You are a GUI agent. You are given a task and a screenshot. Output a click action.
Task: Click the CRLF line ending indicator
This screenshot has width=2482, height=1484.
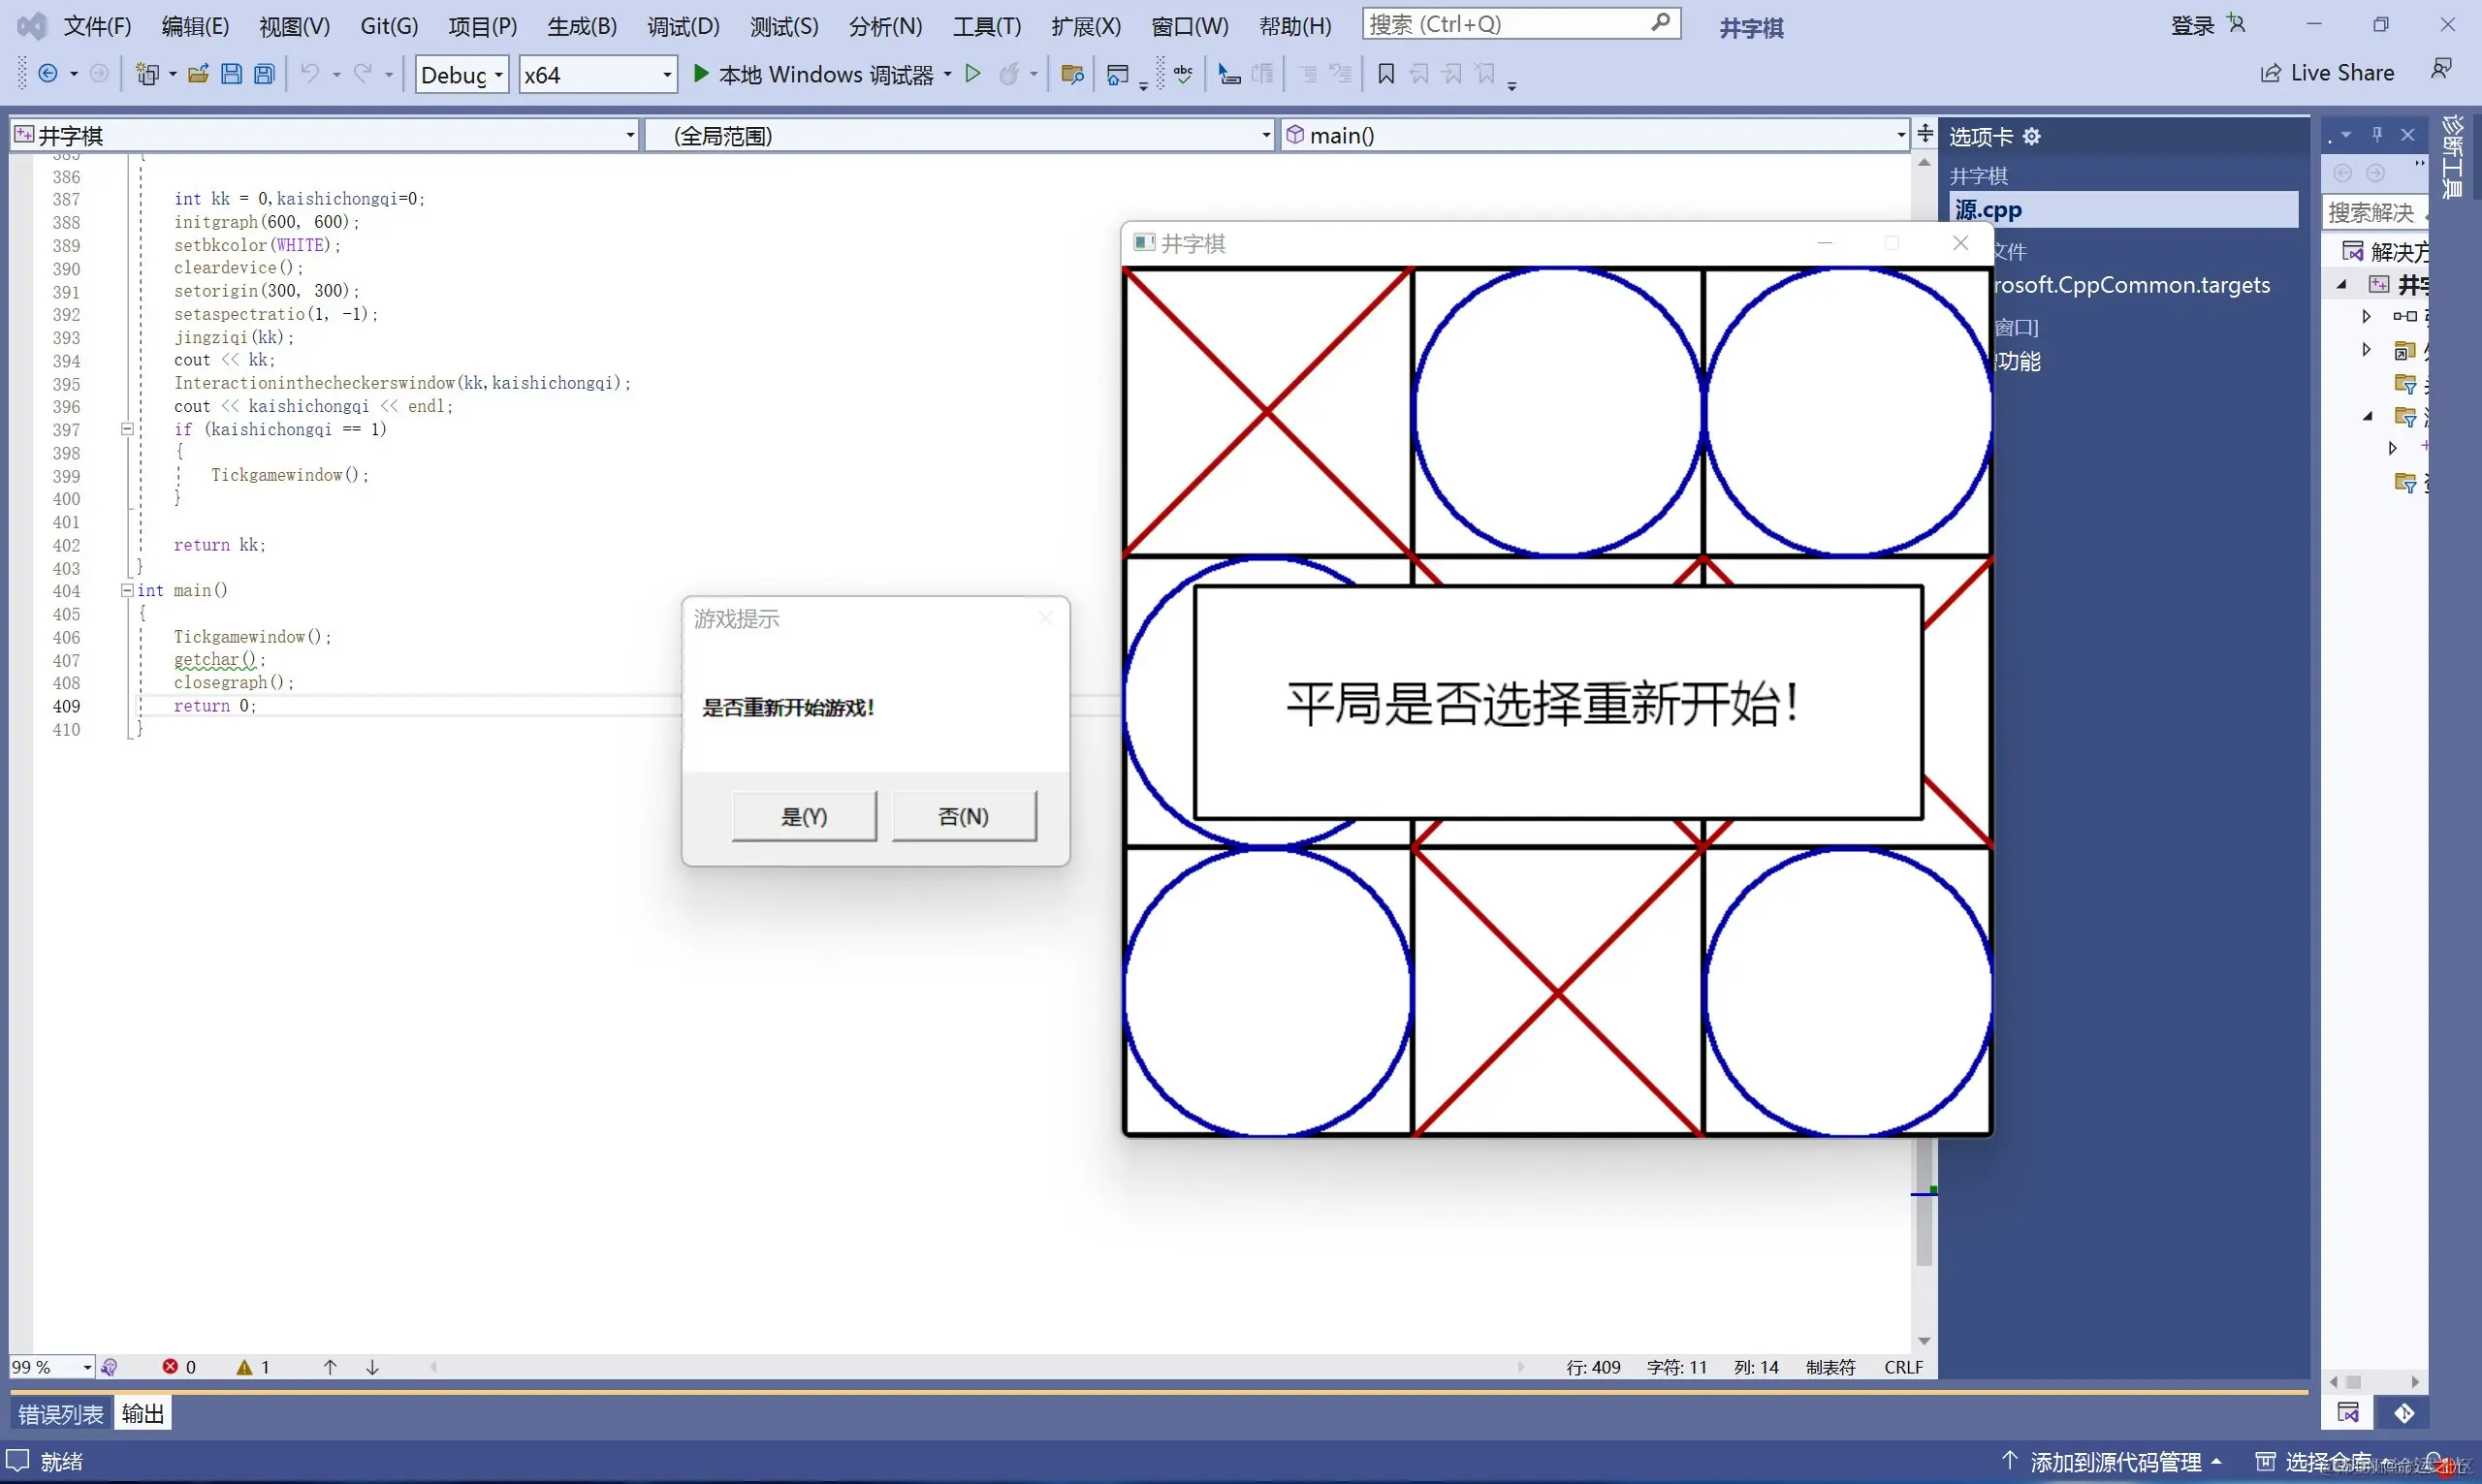coord(1903,1367)
